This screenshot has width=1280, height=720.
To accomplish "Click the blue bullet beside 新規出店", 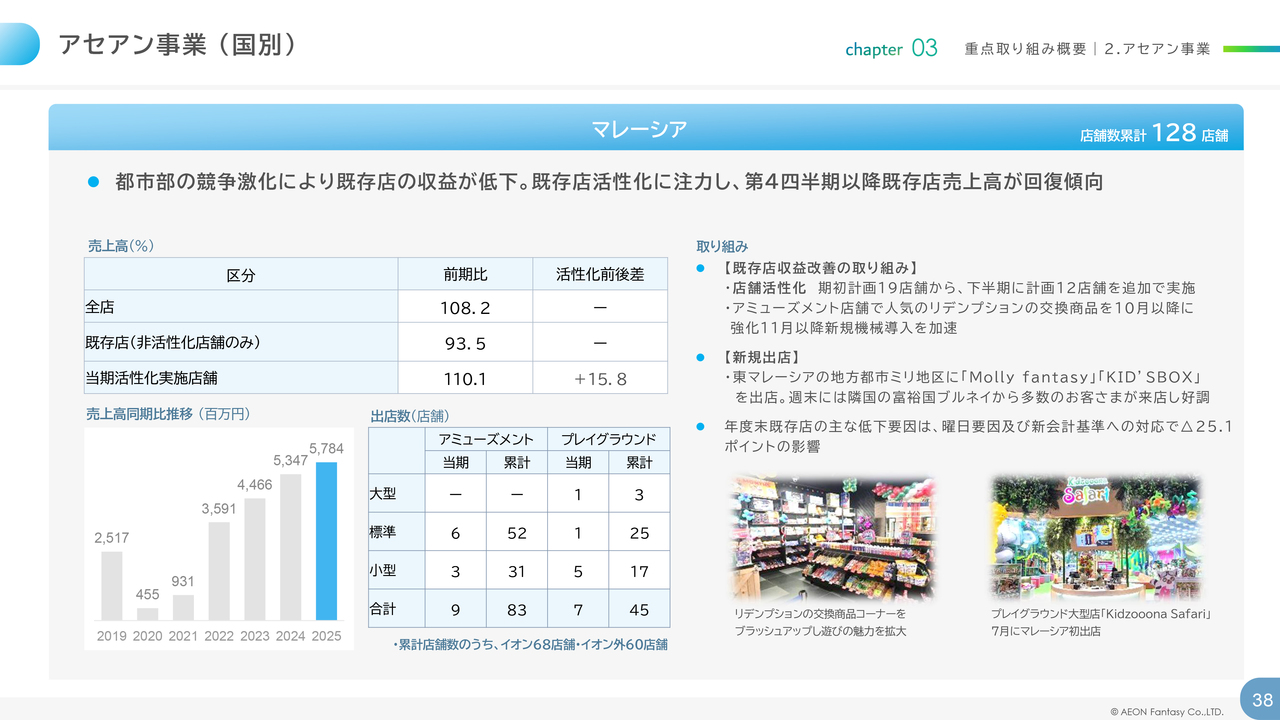I will (x=701, y=357).
